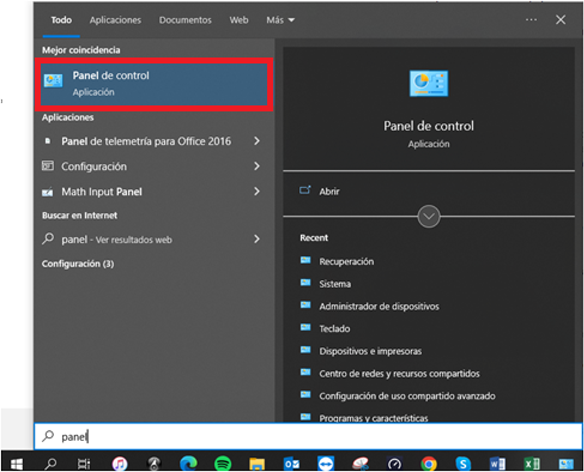584x472 pixels.
Task: Open Excel from the taskbar
Action: point(532,464)
